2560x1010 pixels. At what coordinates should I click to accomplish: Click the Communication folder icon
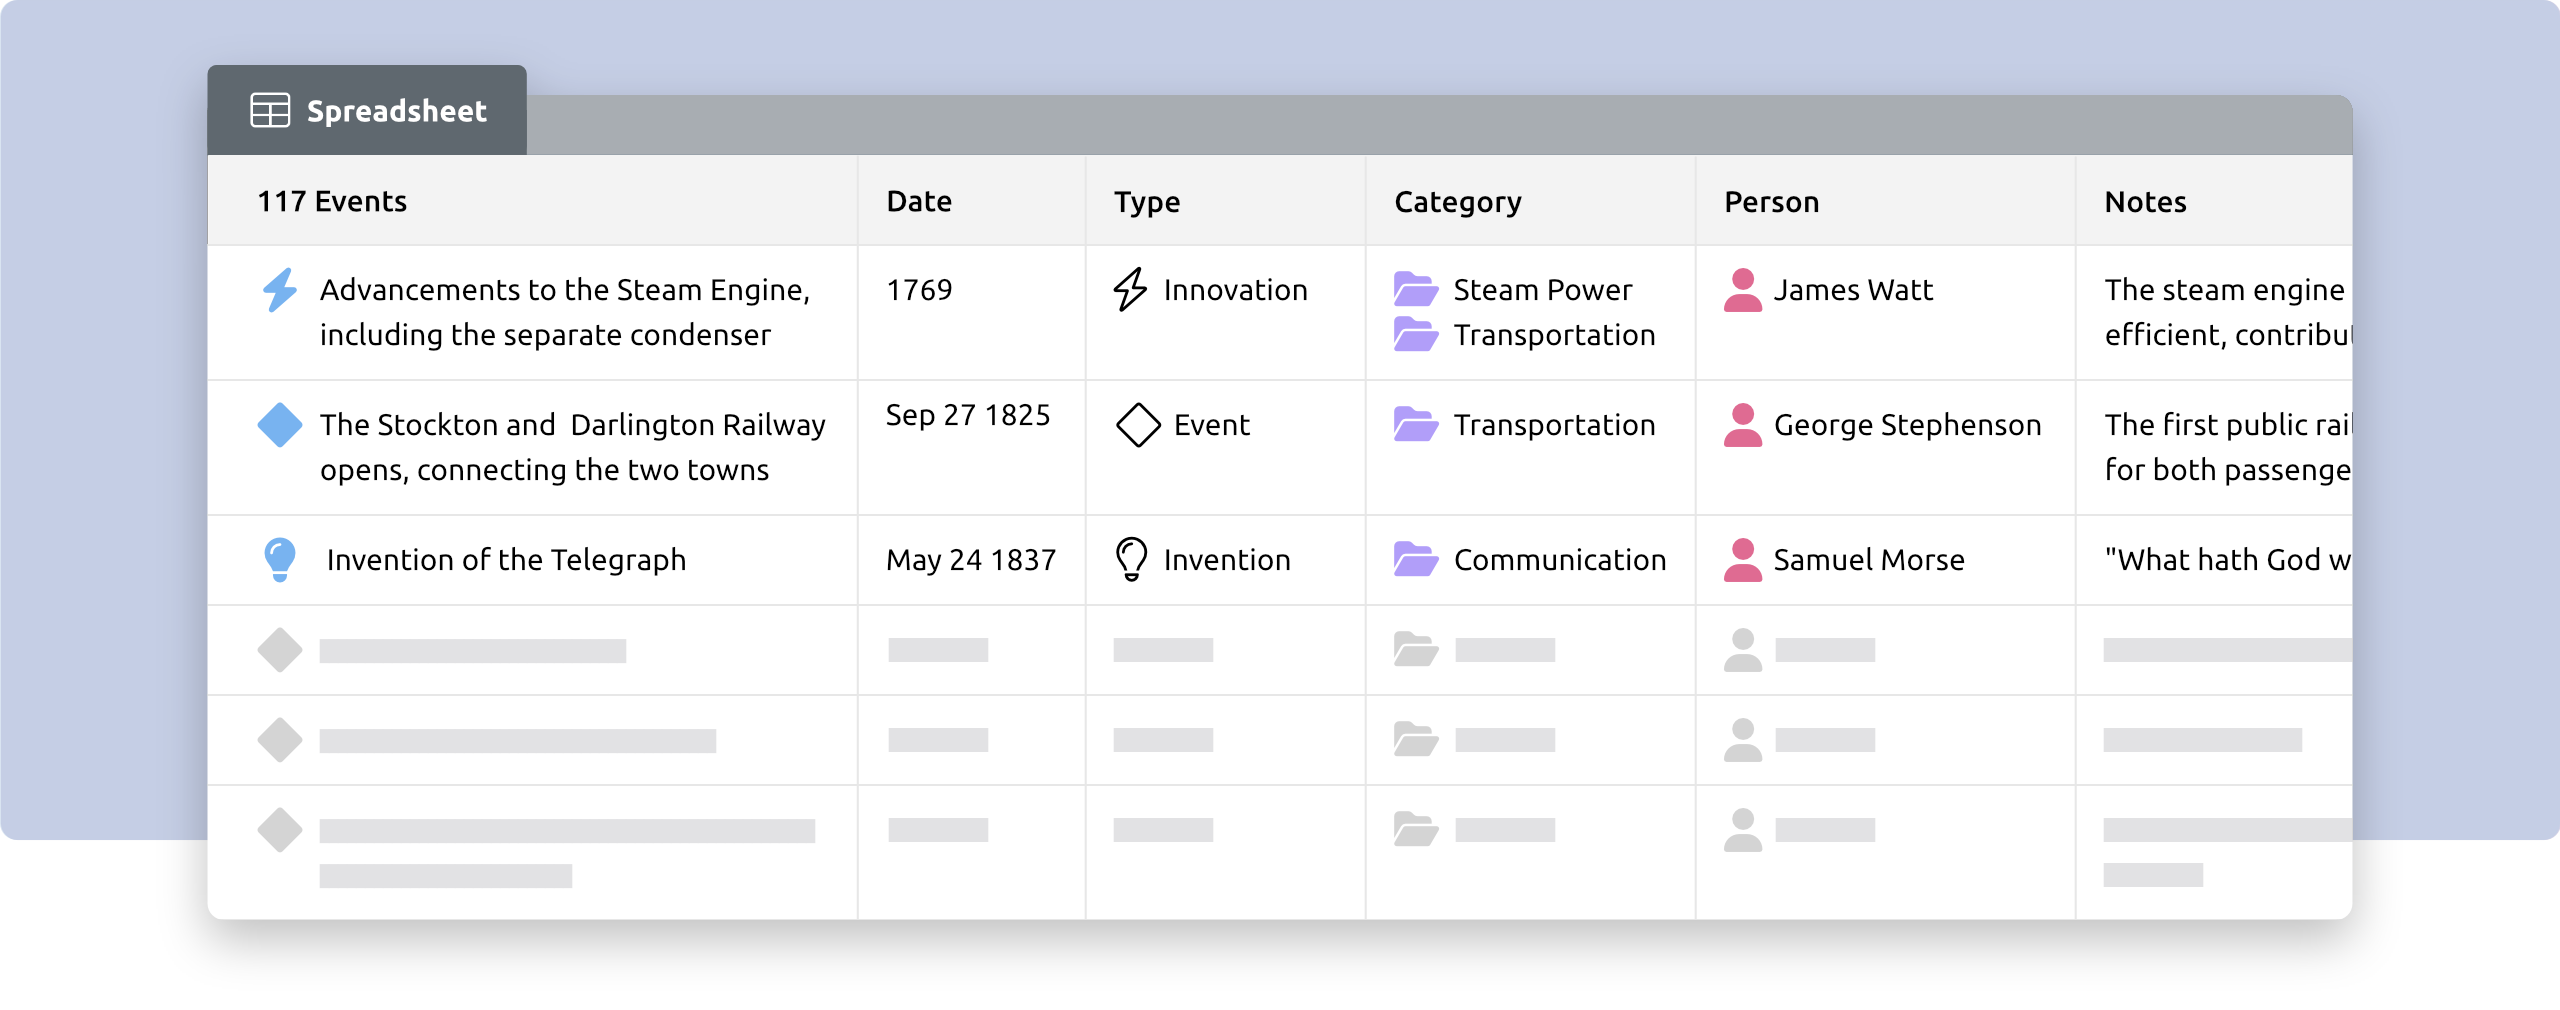click(x=1416, y=559)
